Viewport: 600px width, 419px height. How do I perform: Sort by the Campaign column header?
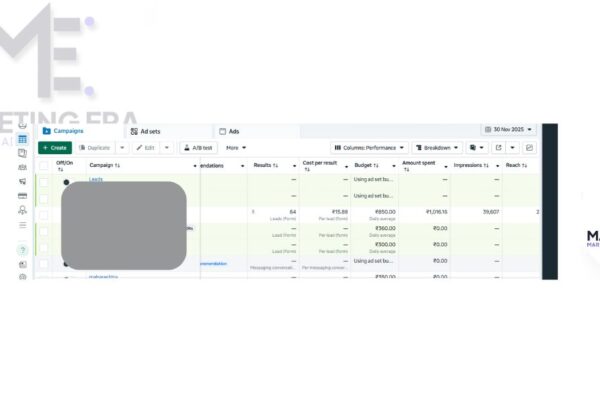coord(104,165)
